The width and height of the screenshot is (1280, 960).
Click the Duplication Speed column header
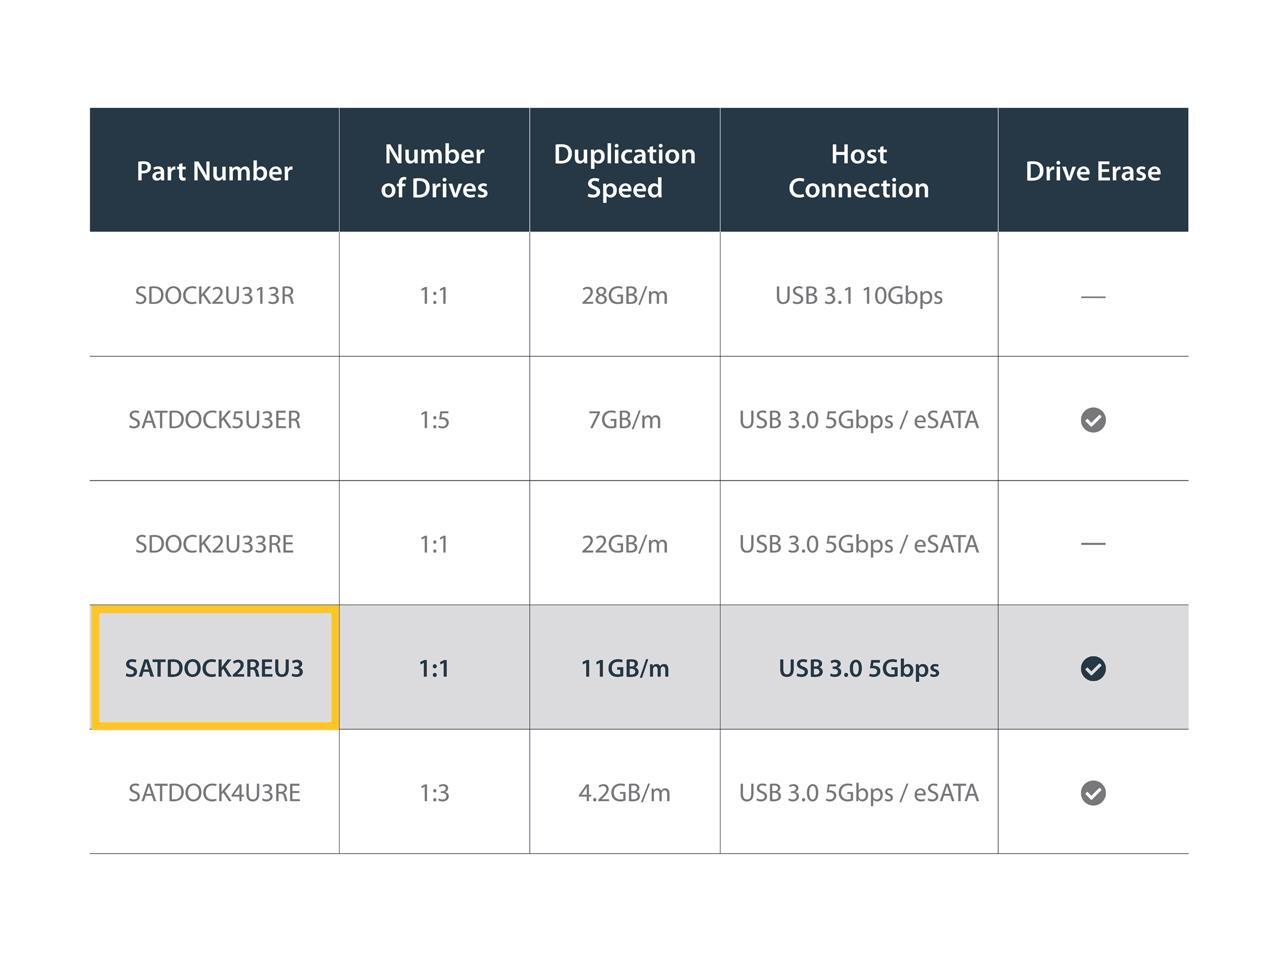[x=624, y=171]
